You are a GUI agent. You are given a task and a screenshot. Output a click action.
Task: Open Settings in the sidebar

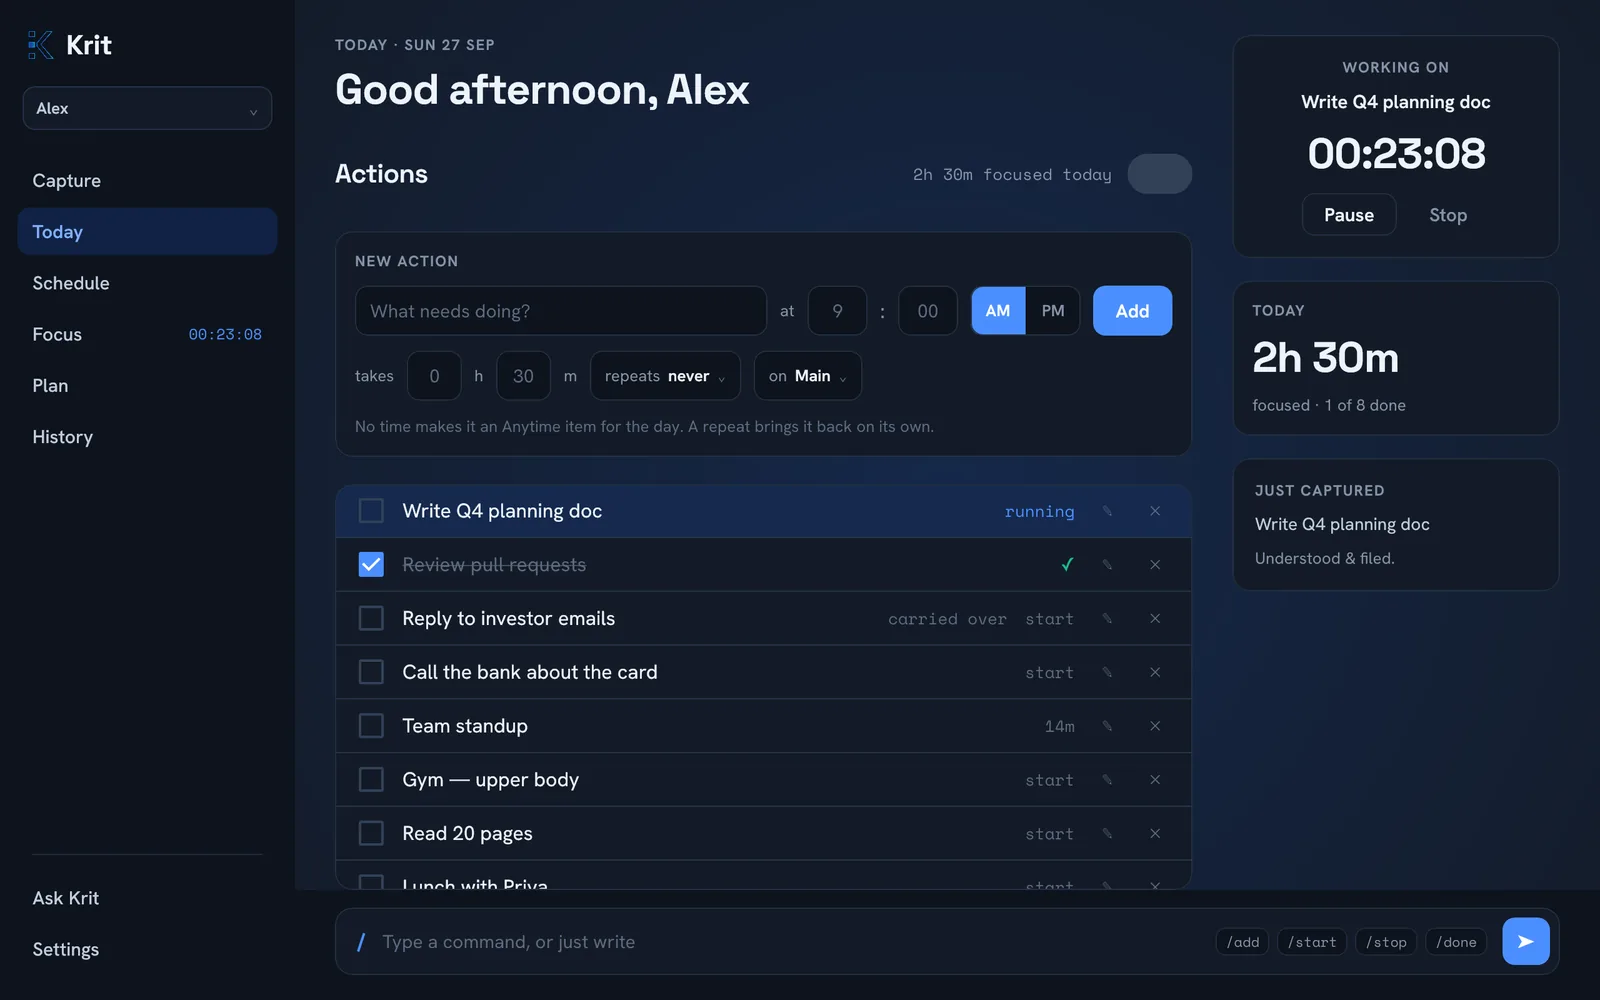pyautogui.click(x=147, y=949)
